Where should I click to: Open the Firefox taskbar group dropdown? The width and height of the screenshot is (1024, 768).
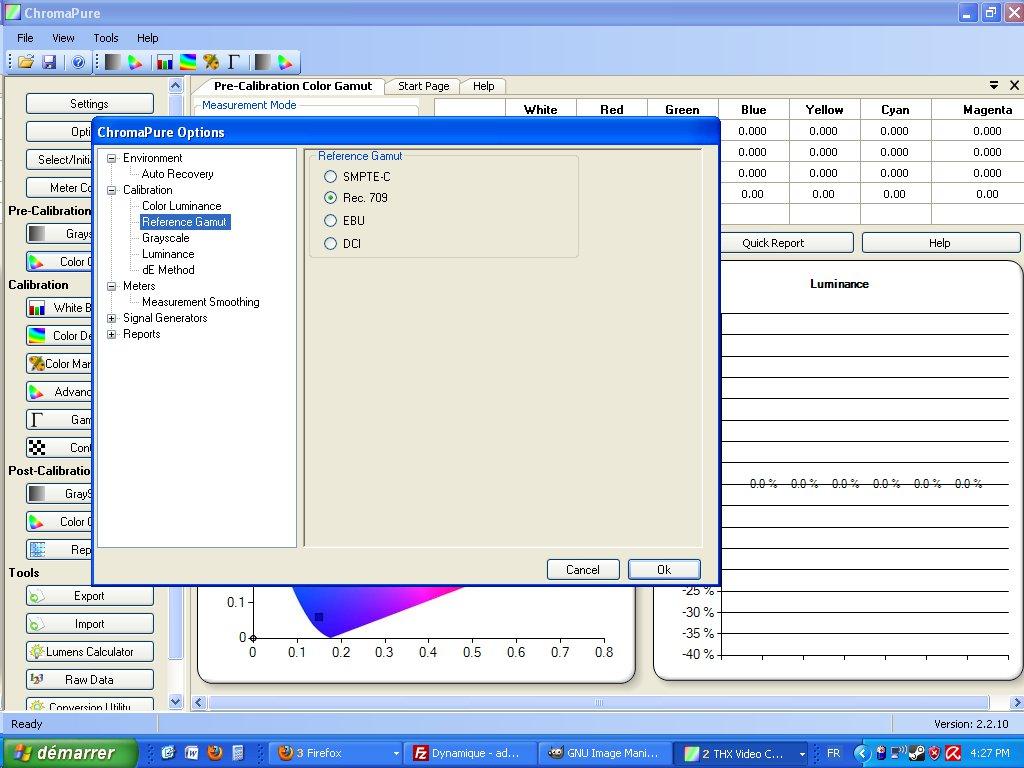click(396, 754)
